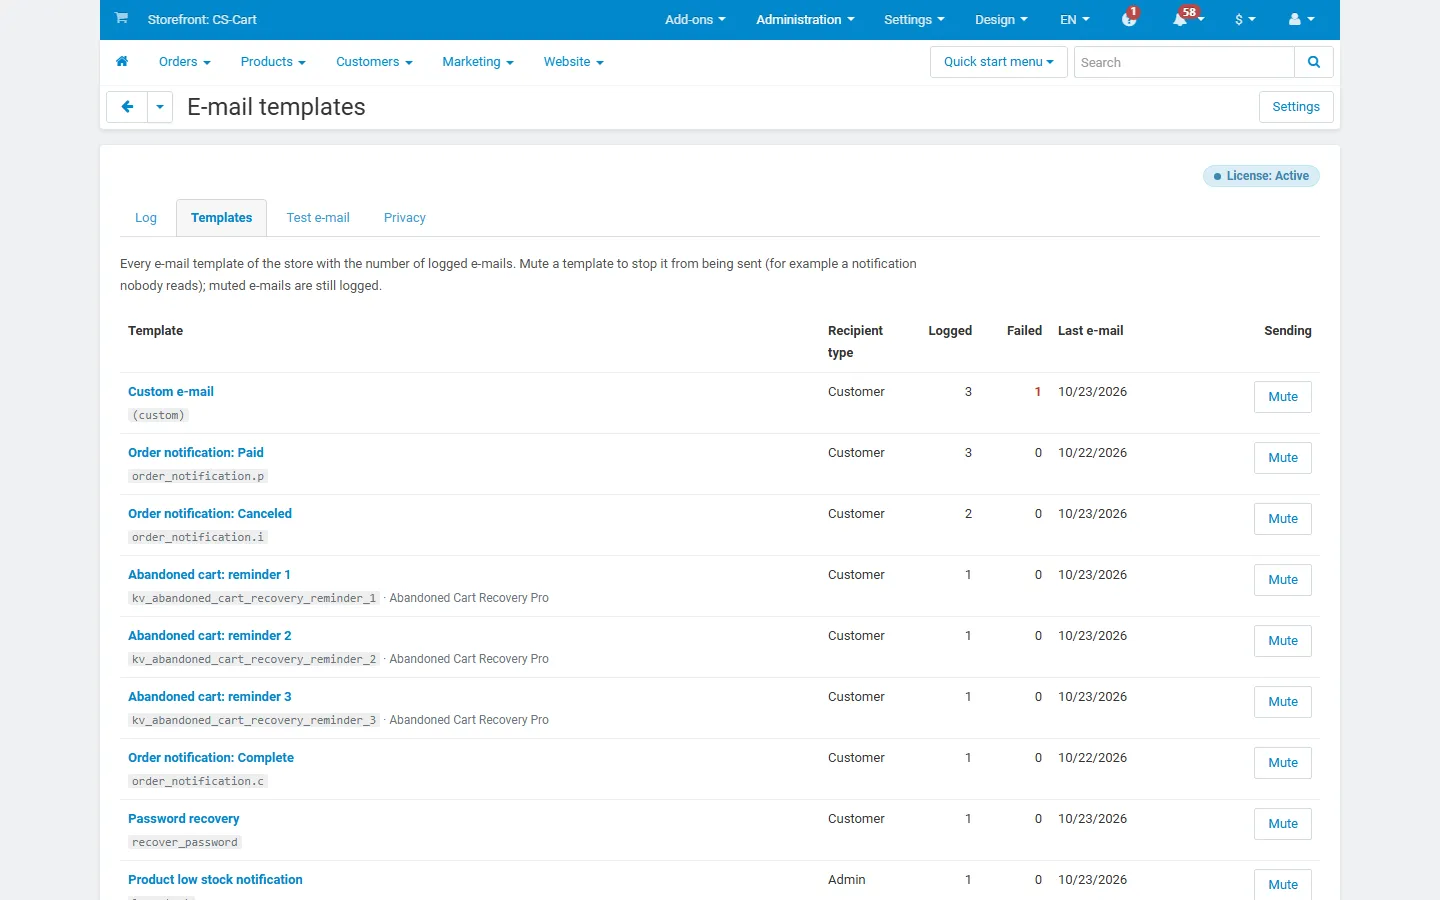Viewport: 1440px width, 900px height.
Task: Open the notifications bell with 58 badge
Action: (1187, 19)
